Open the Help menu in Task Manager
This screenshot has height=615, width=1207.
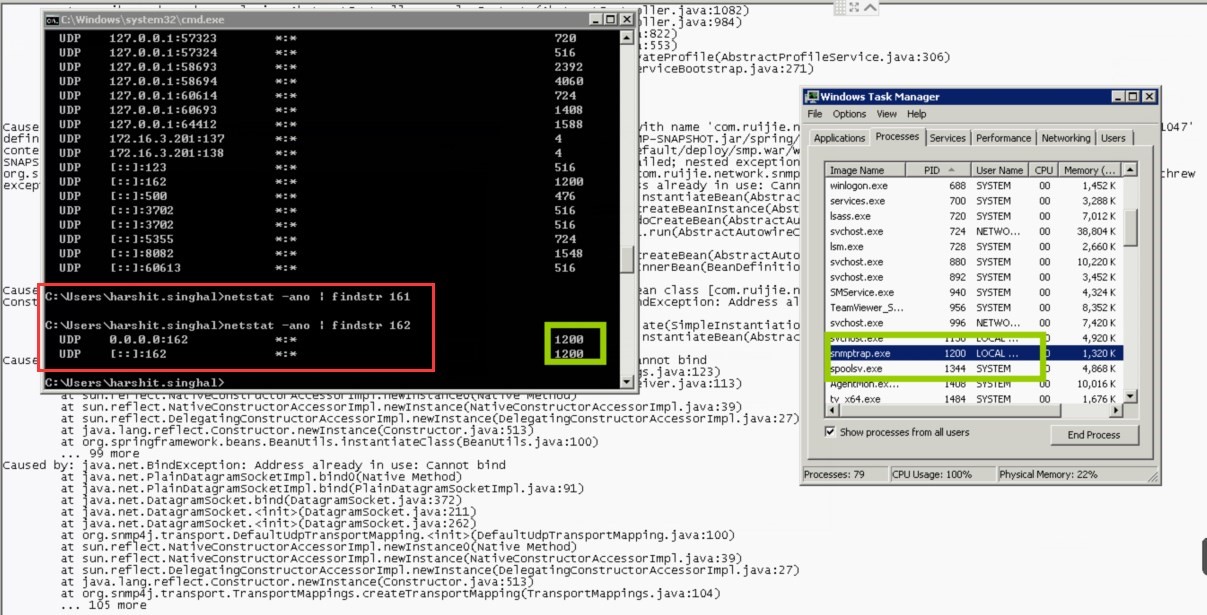[917, 114]
